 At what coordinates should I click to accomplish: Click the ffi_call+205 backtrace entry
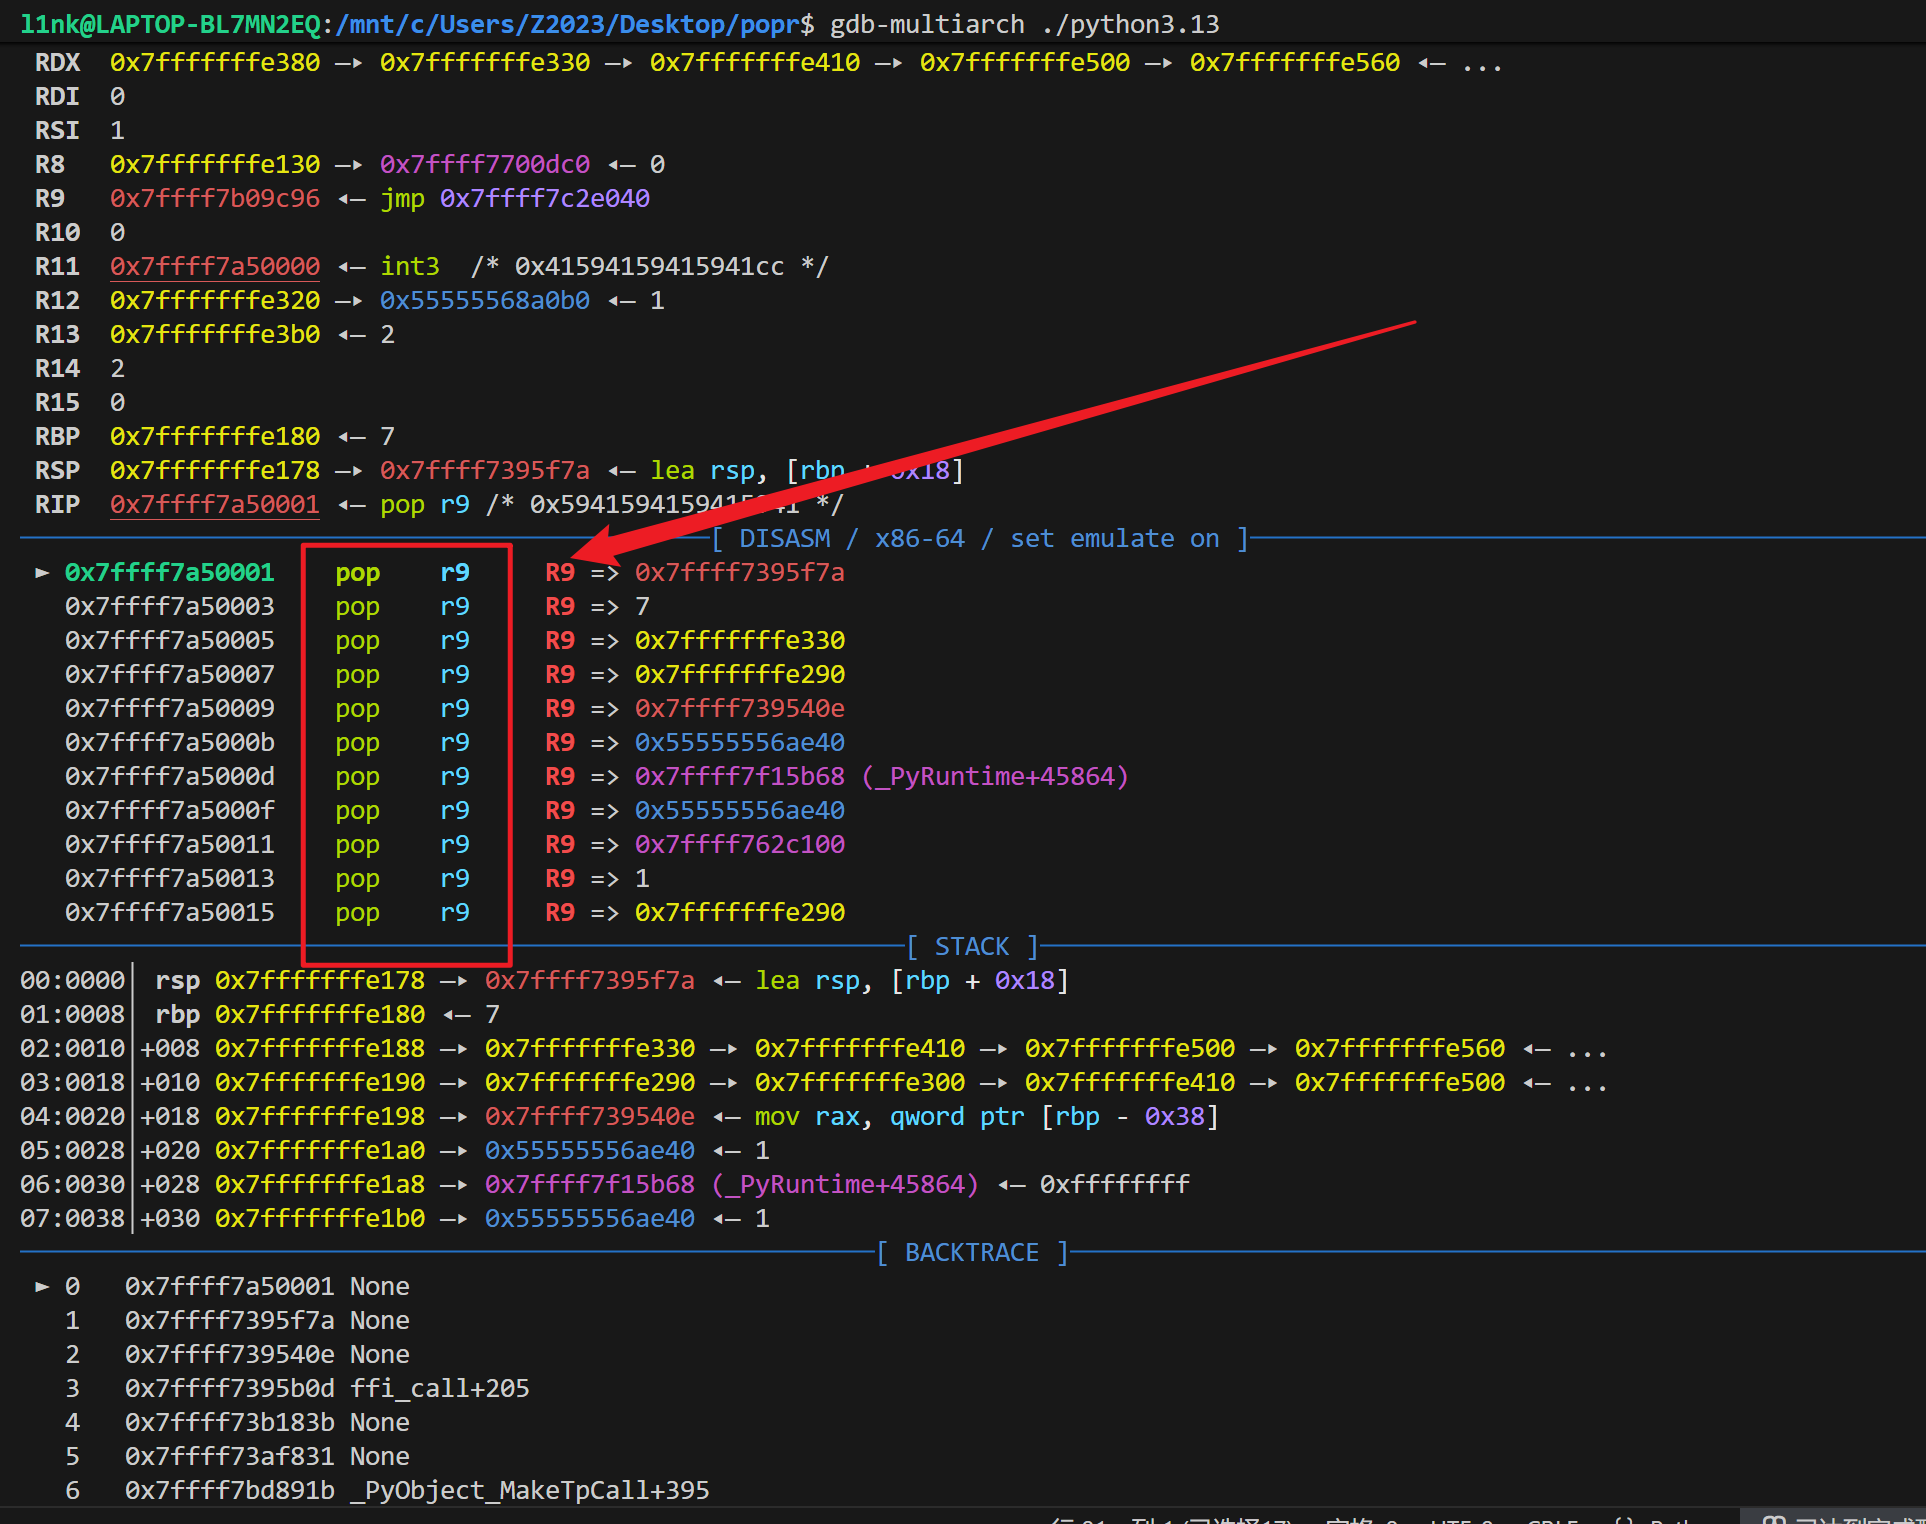tap(439, 1388)
